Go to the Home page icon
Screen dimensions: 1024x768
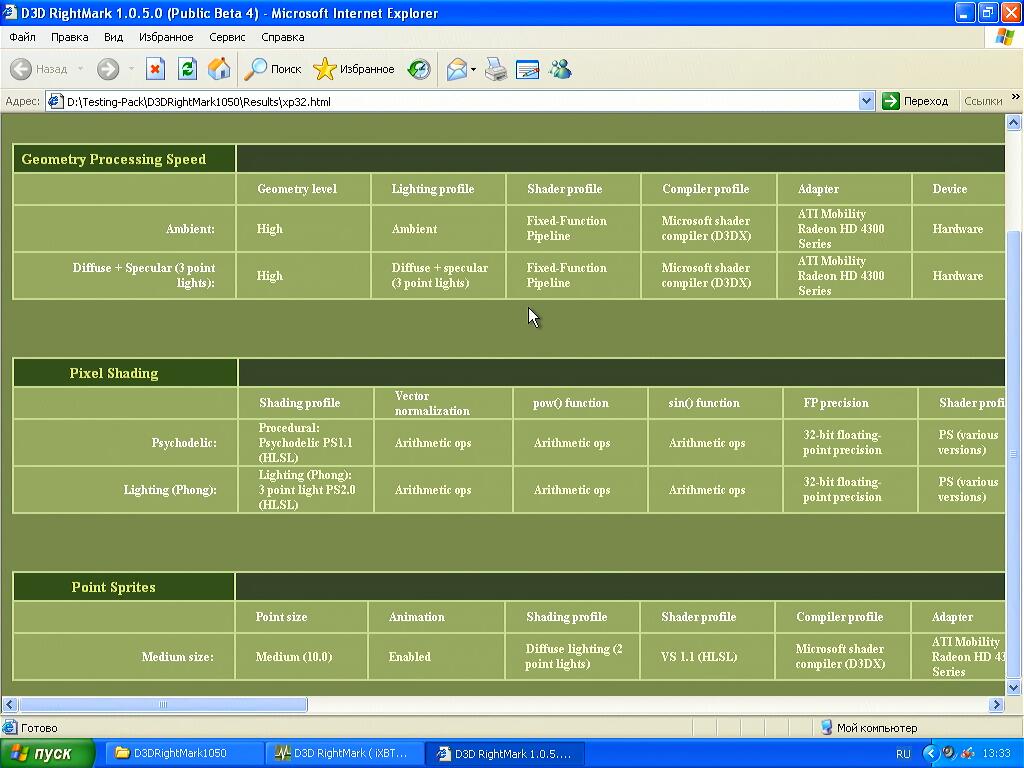pyautogui.click(x=219, y=69)
